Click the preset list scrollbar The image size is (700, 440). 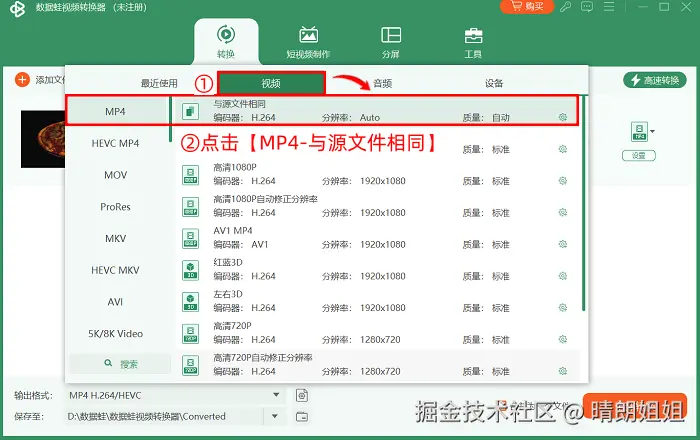point(583,203)
